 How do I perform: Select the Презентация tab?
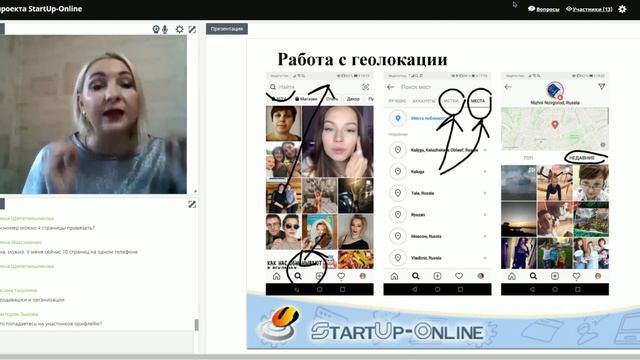click(x=227, y=29)
